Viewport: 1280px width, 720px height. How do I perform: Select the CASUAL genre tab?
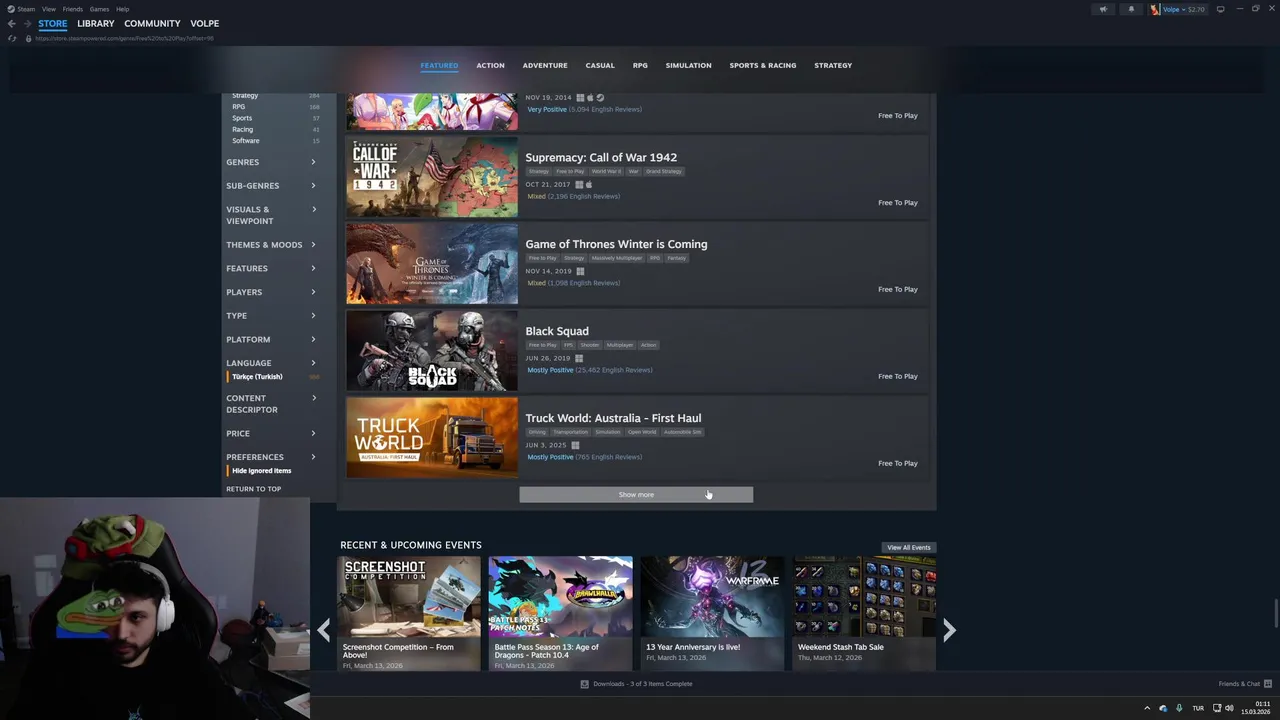(600, 65)
